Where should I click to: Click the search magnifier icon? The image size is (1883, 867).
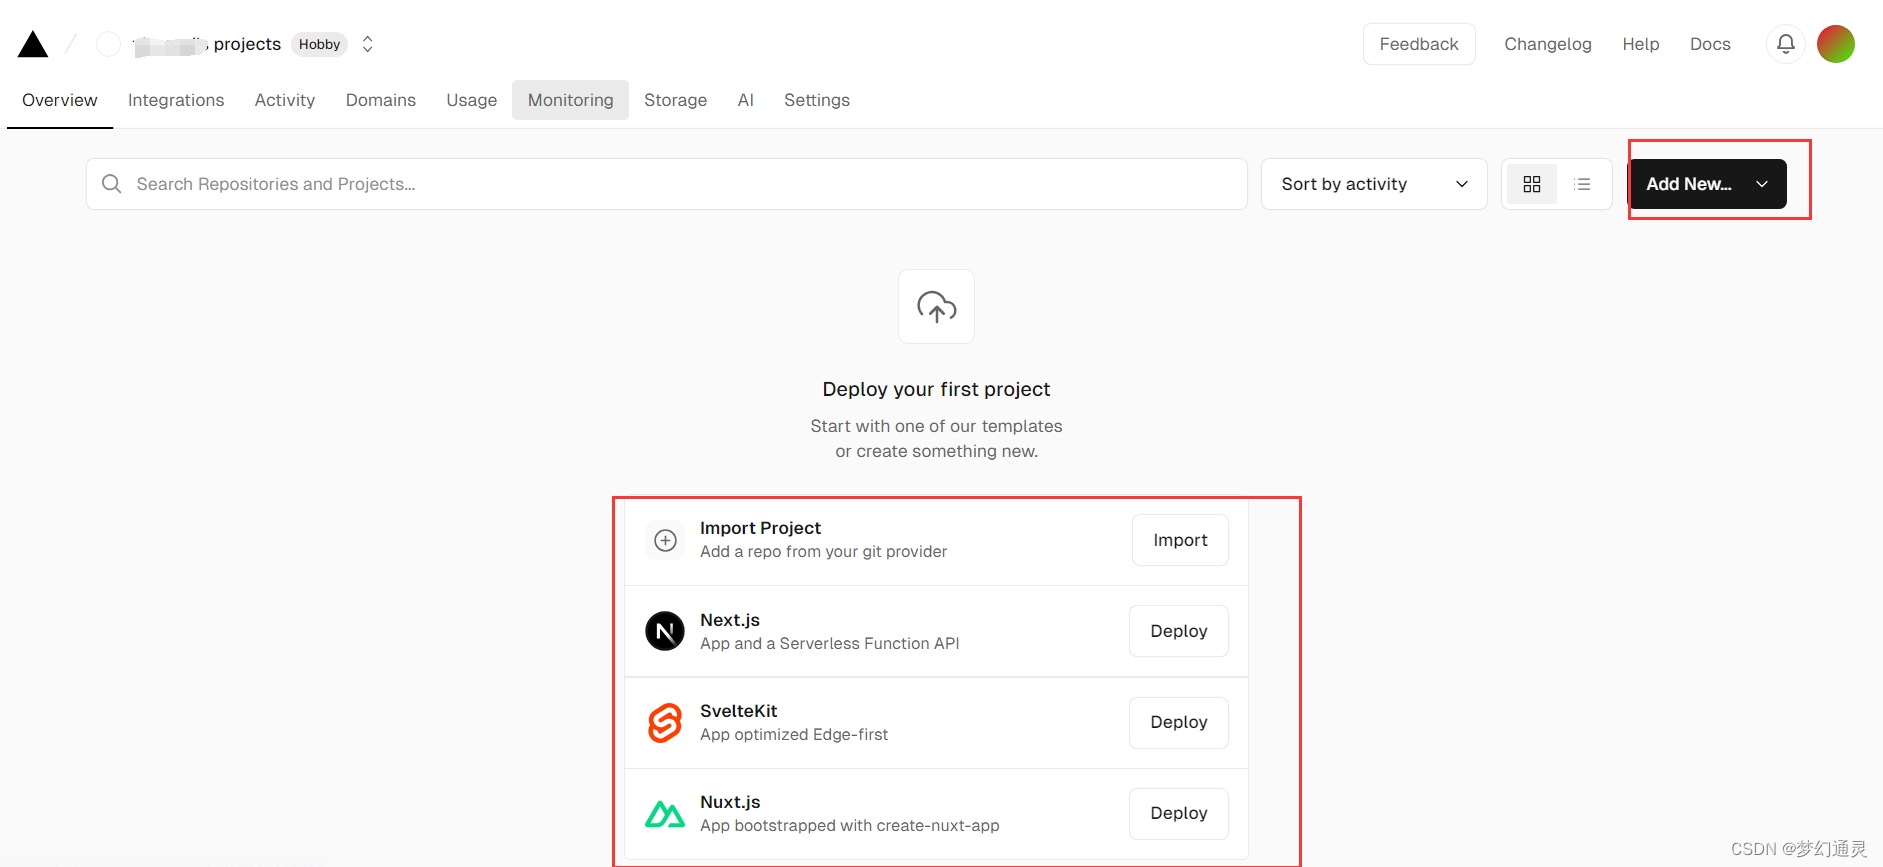pyautogui.click(x=112, y=184)
